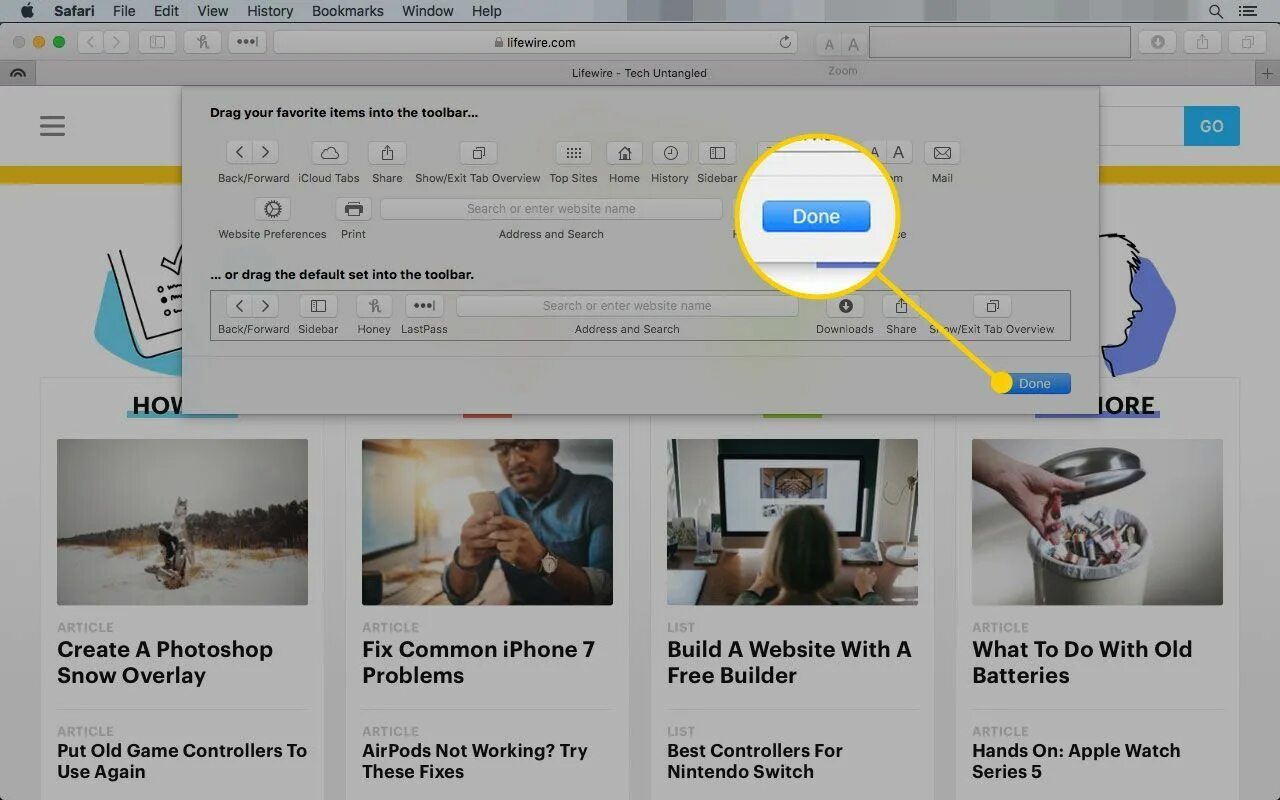This screenshot has height=800, width=1280.
Task: Click the Address and Search field in the default set
Action: tap(627, 306)
